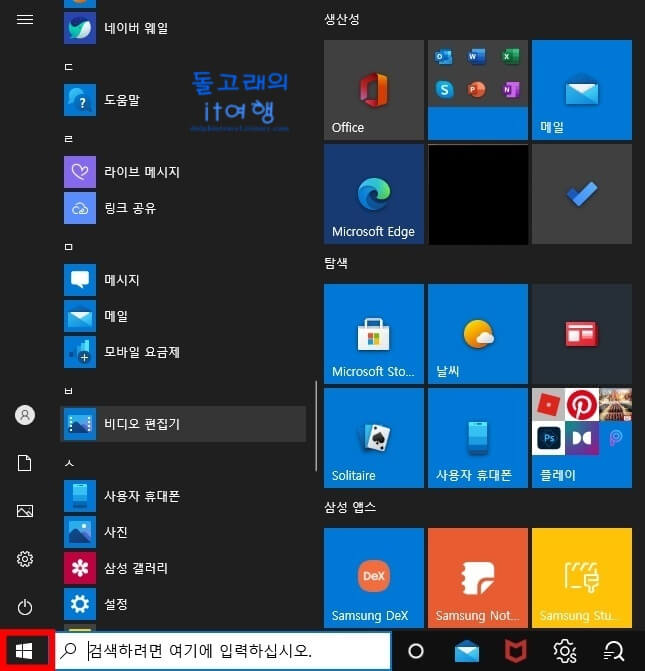
Task: Focus the taskbar search box
Action: click(223, 651)
